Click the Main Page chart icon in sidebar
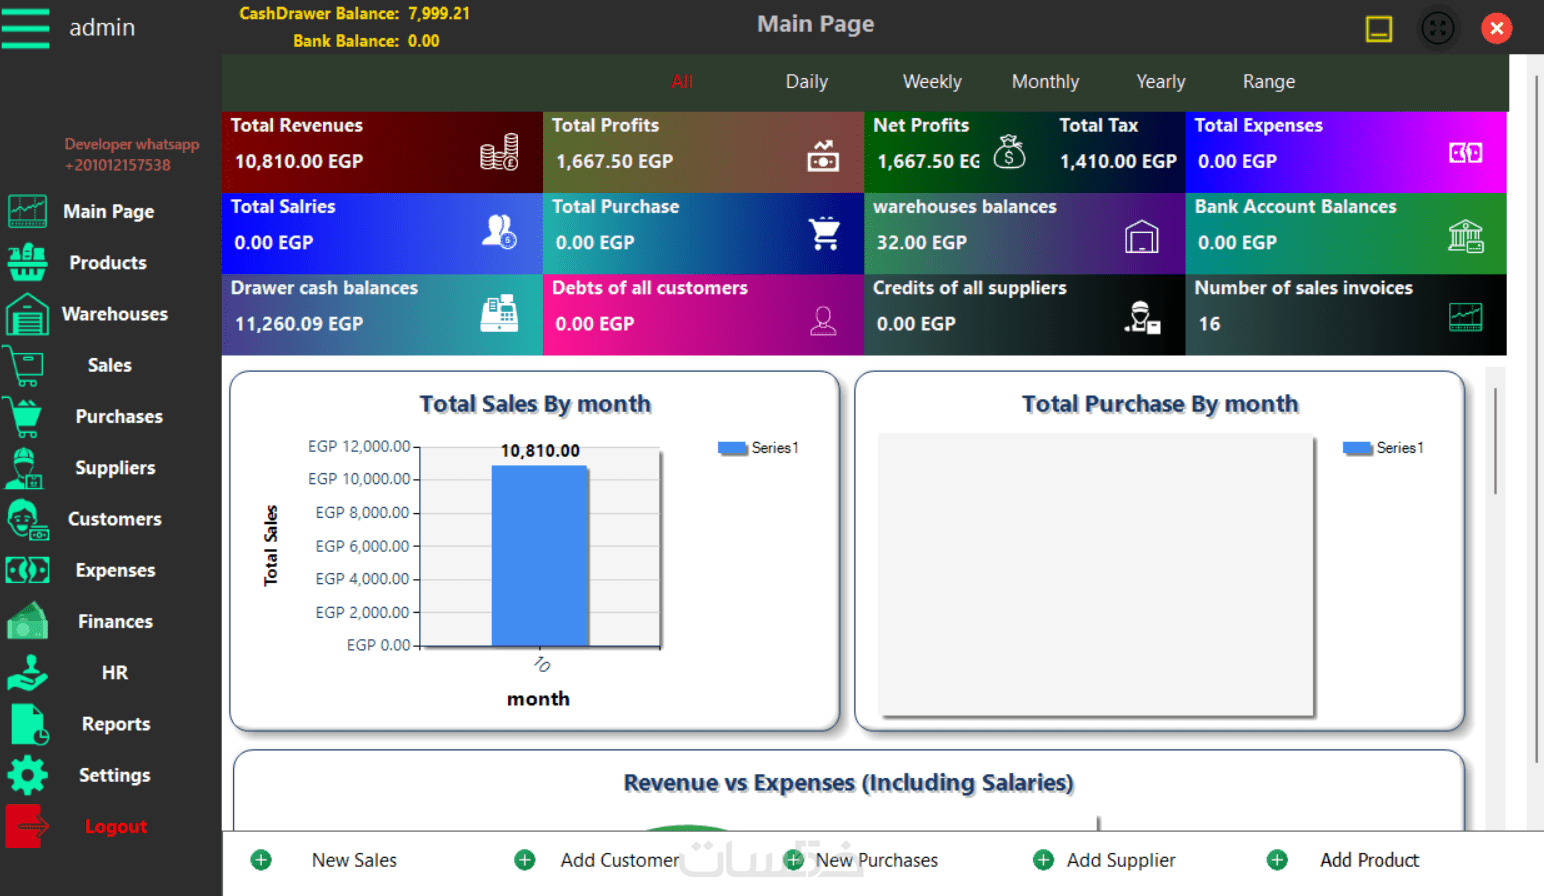Image resolution: width=1544 pixels, height=896 pixels. tap(27, 211)
